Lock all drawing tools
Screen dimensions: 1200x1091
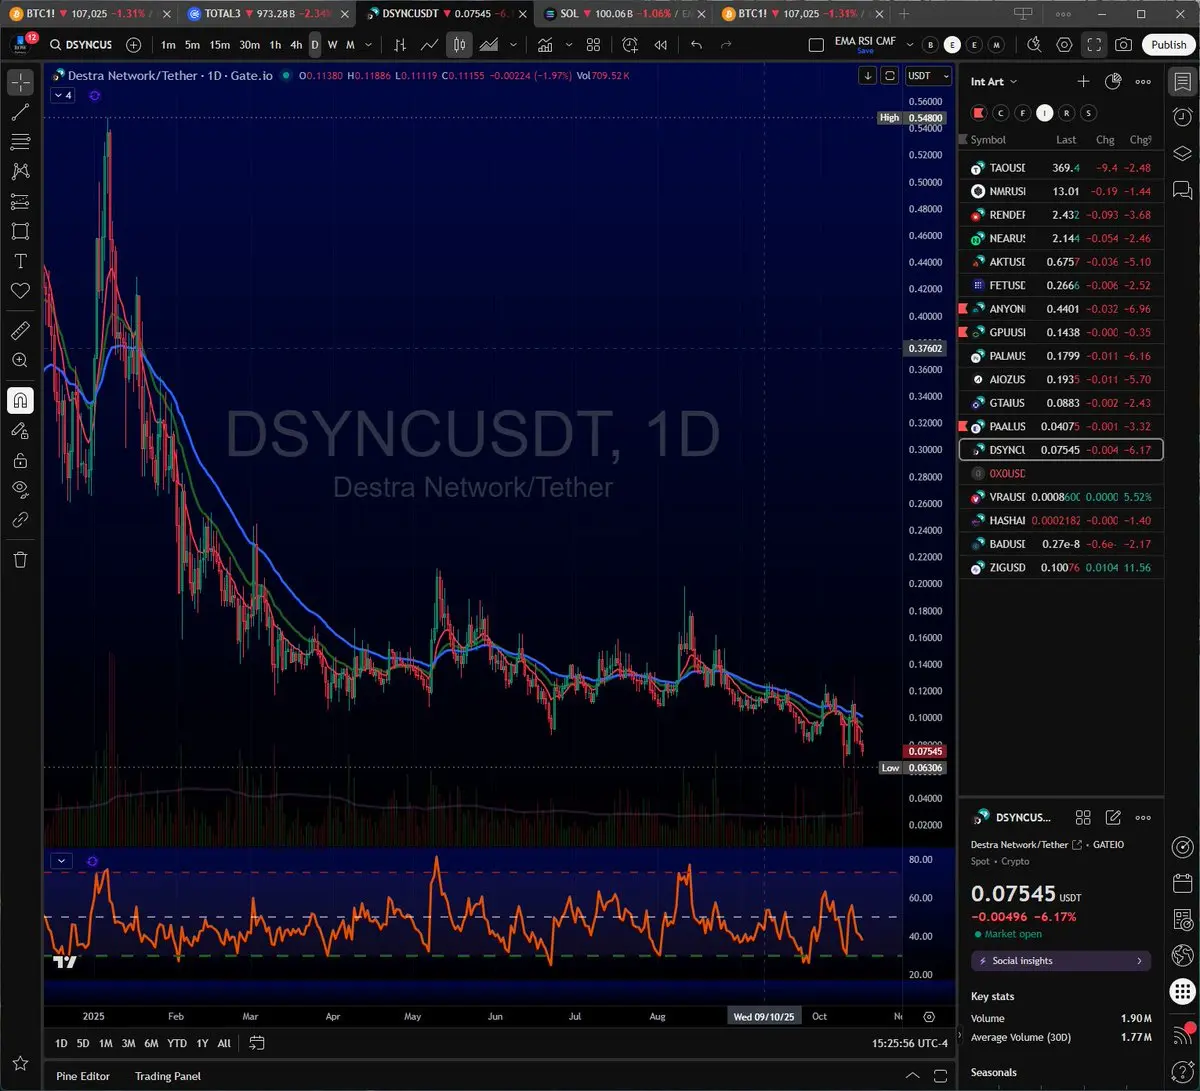(x=20, y=461)
